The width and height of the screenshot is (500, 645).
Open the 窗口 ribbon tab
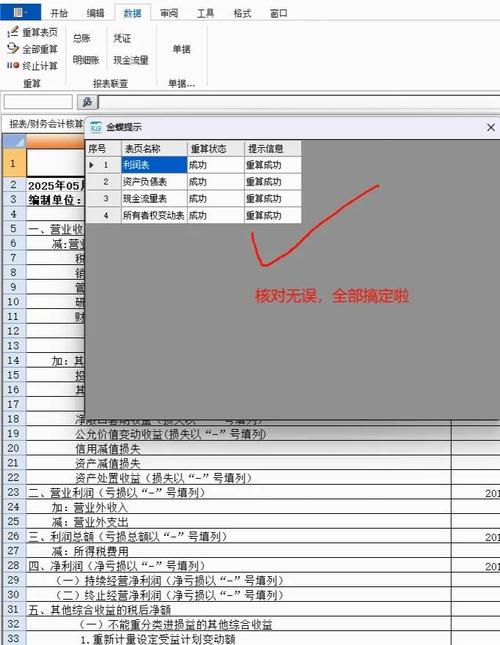(x=278, y=13)
